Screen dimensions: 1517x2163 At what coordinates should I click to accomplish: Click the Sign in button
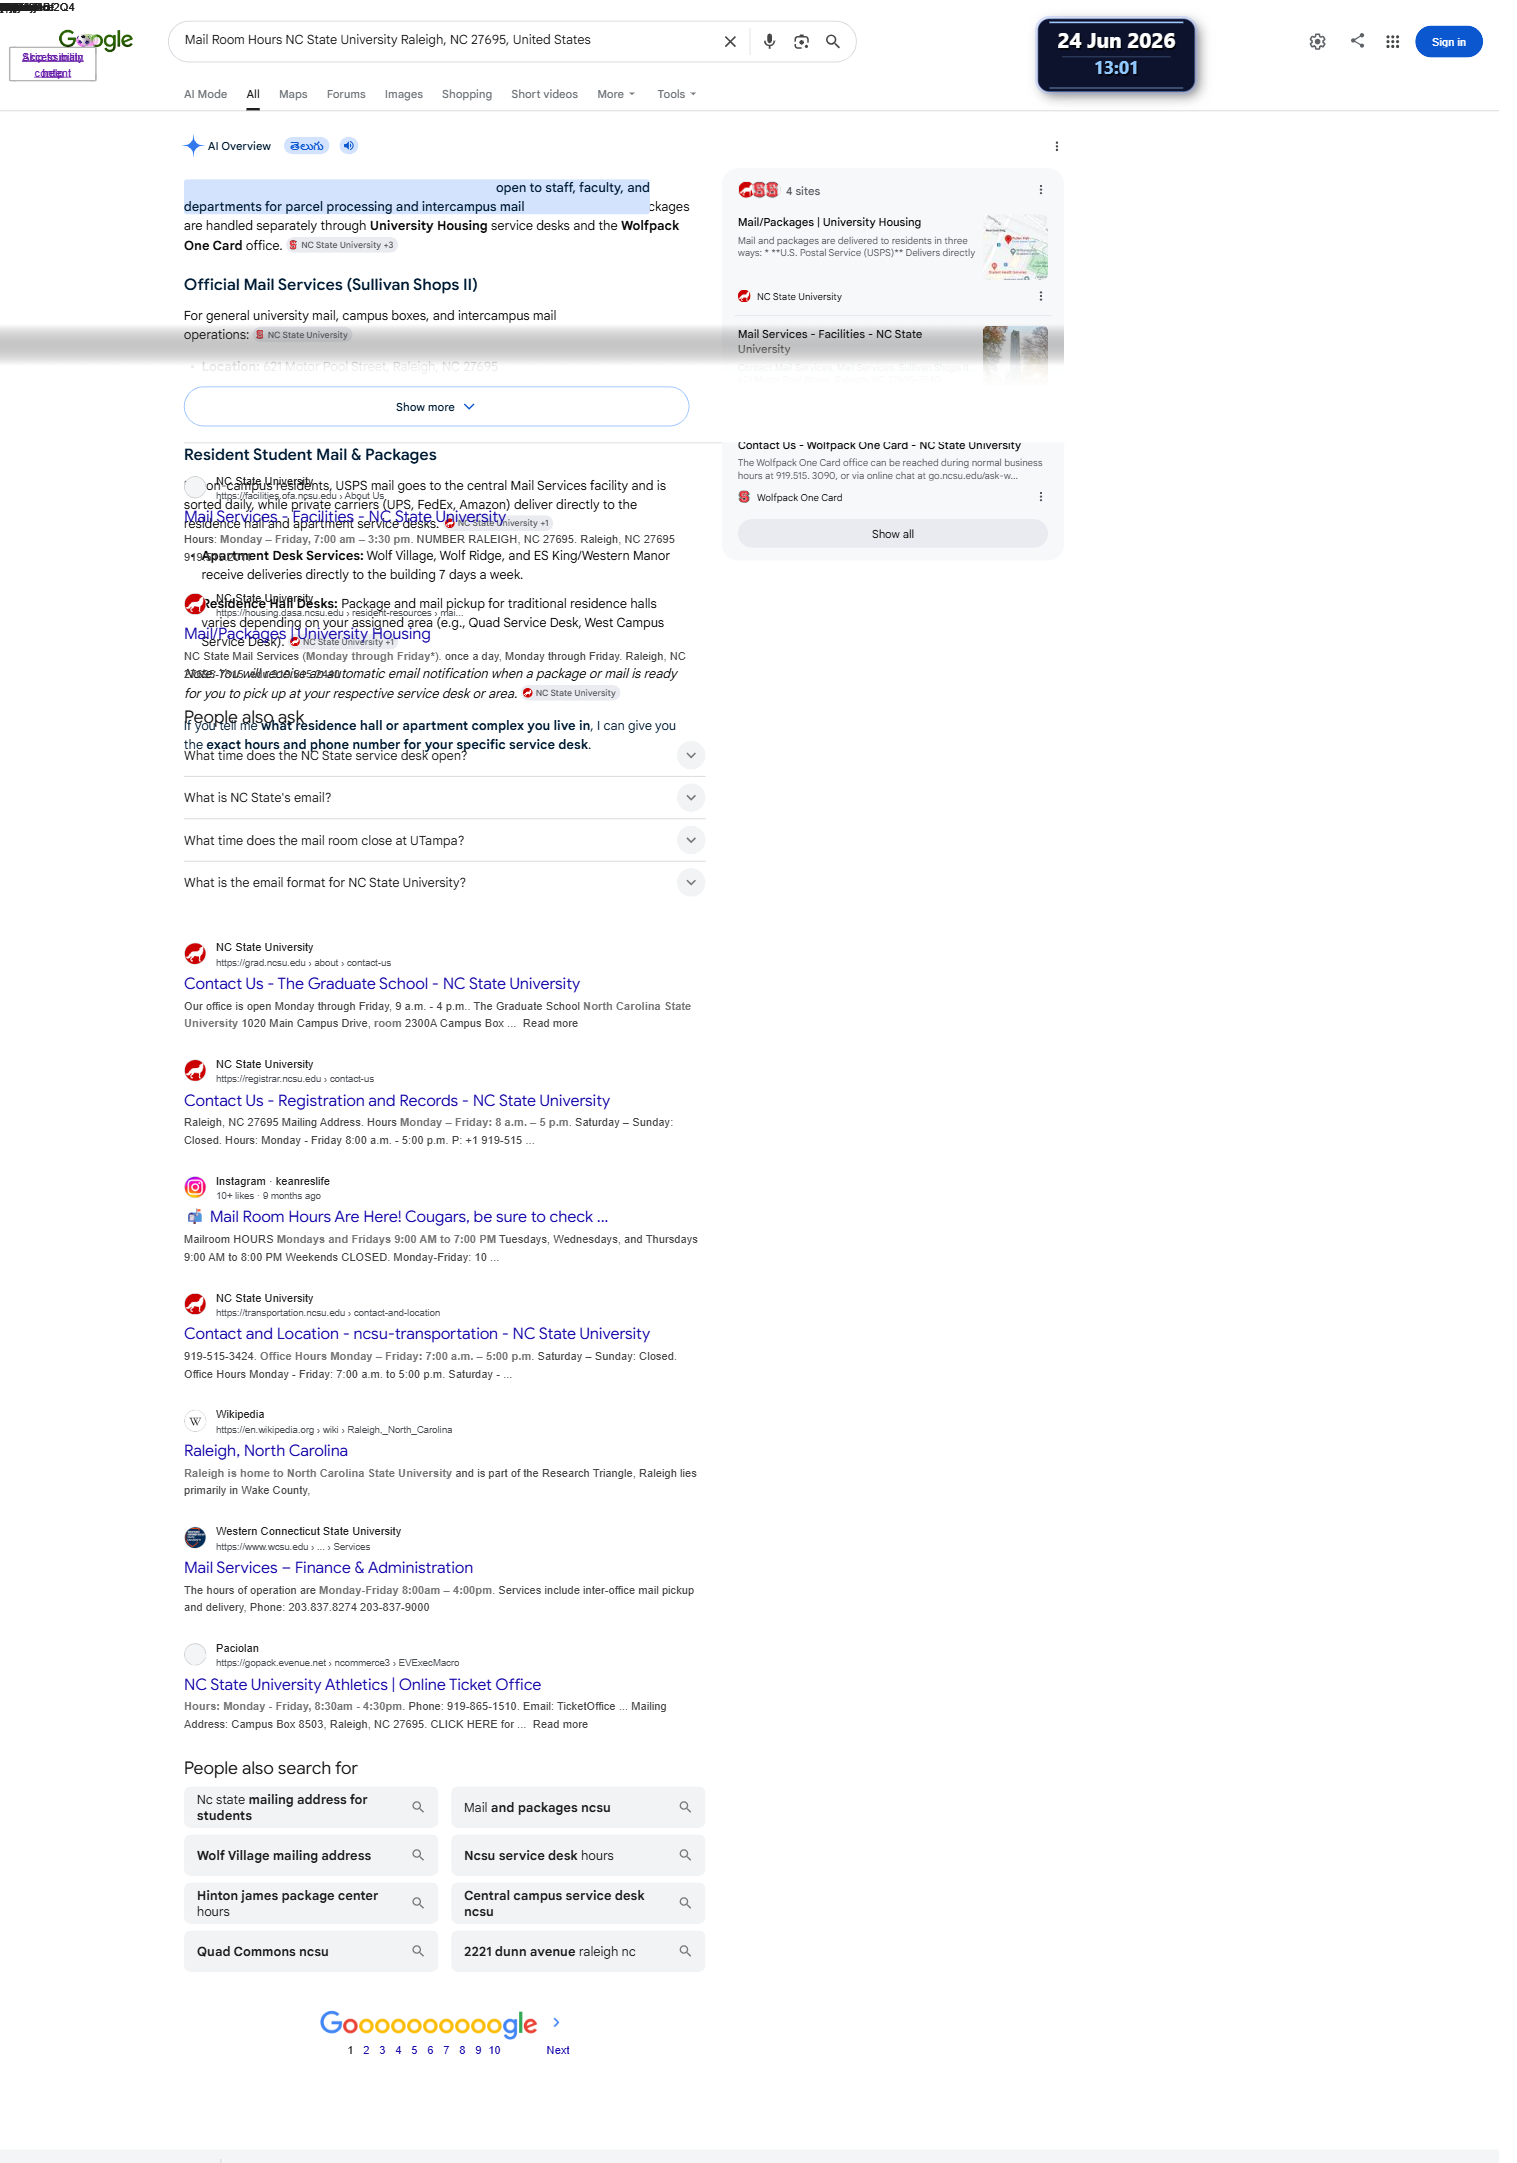tap(1448, 42)
